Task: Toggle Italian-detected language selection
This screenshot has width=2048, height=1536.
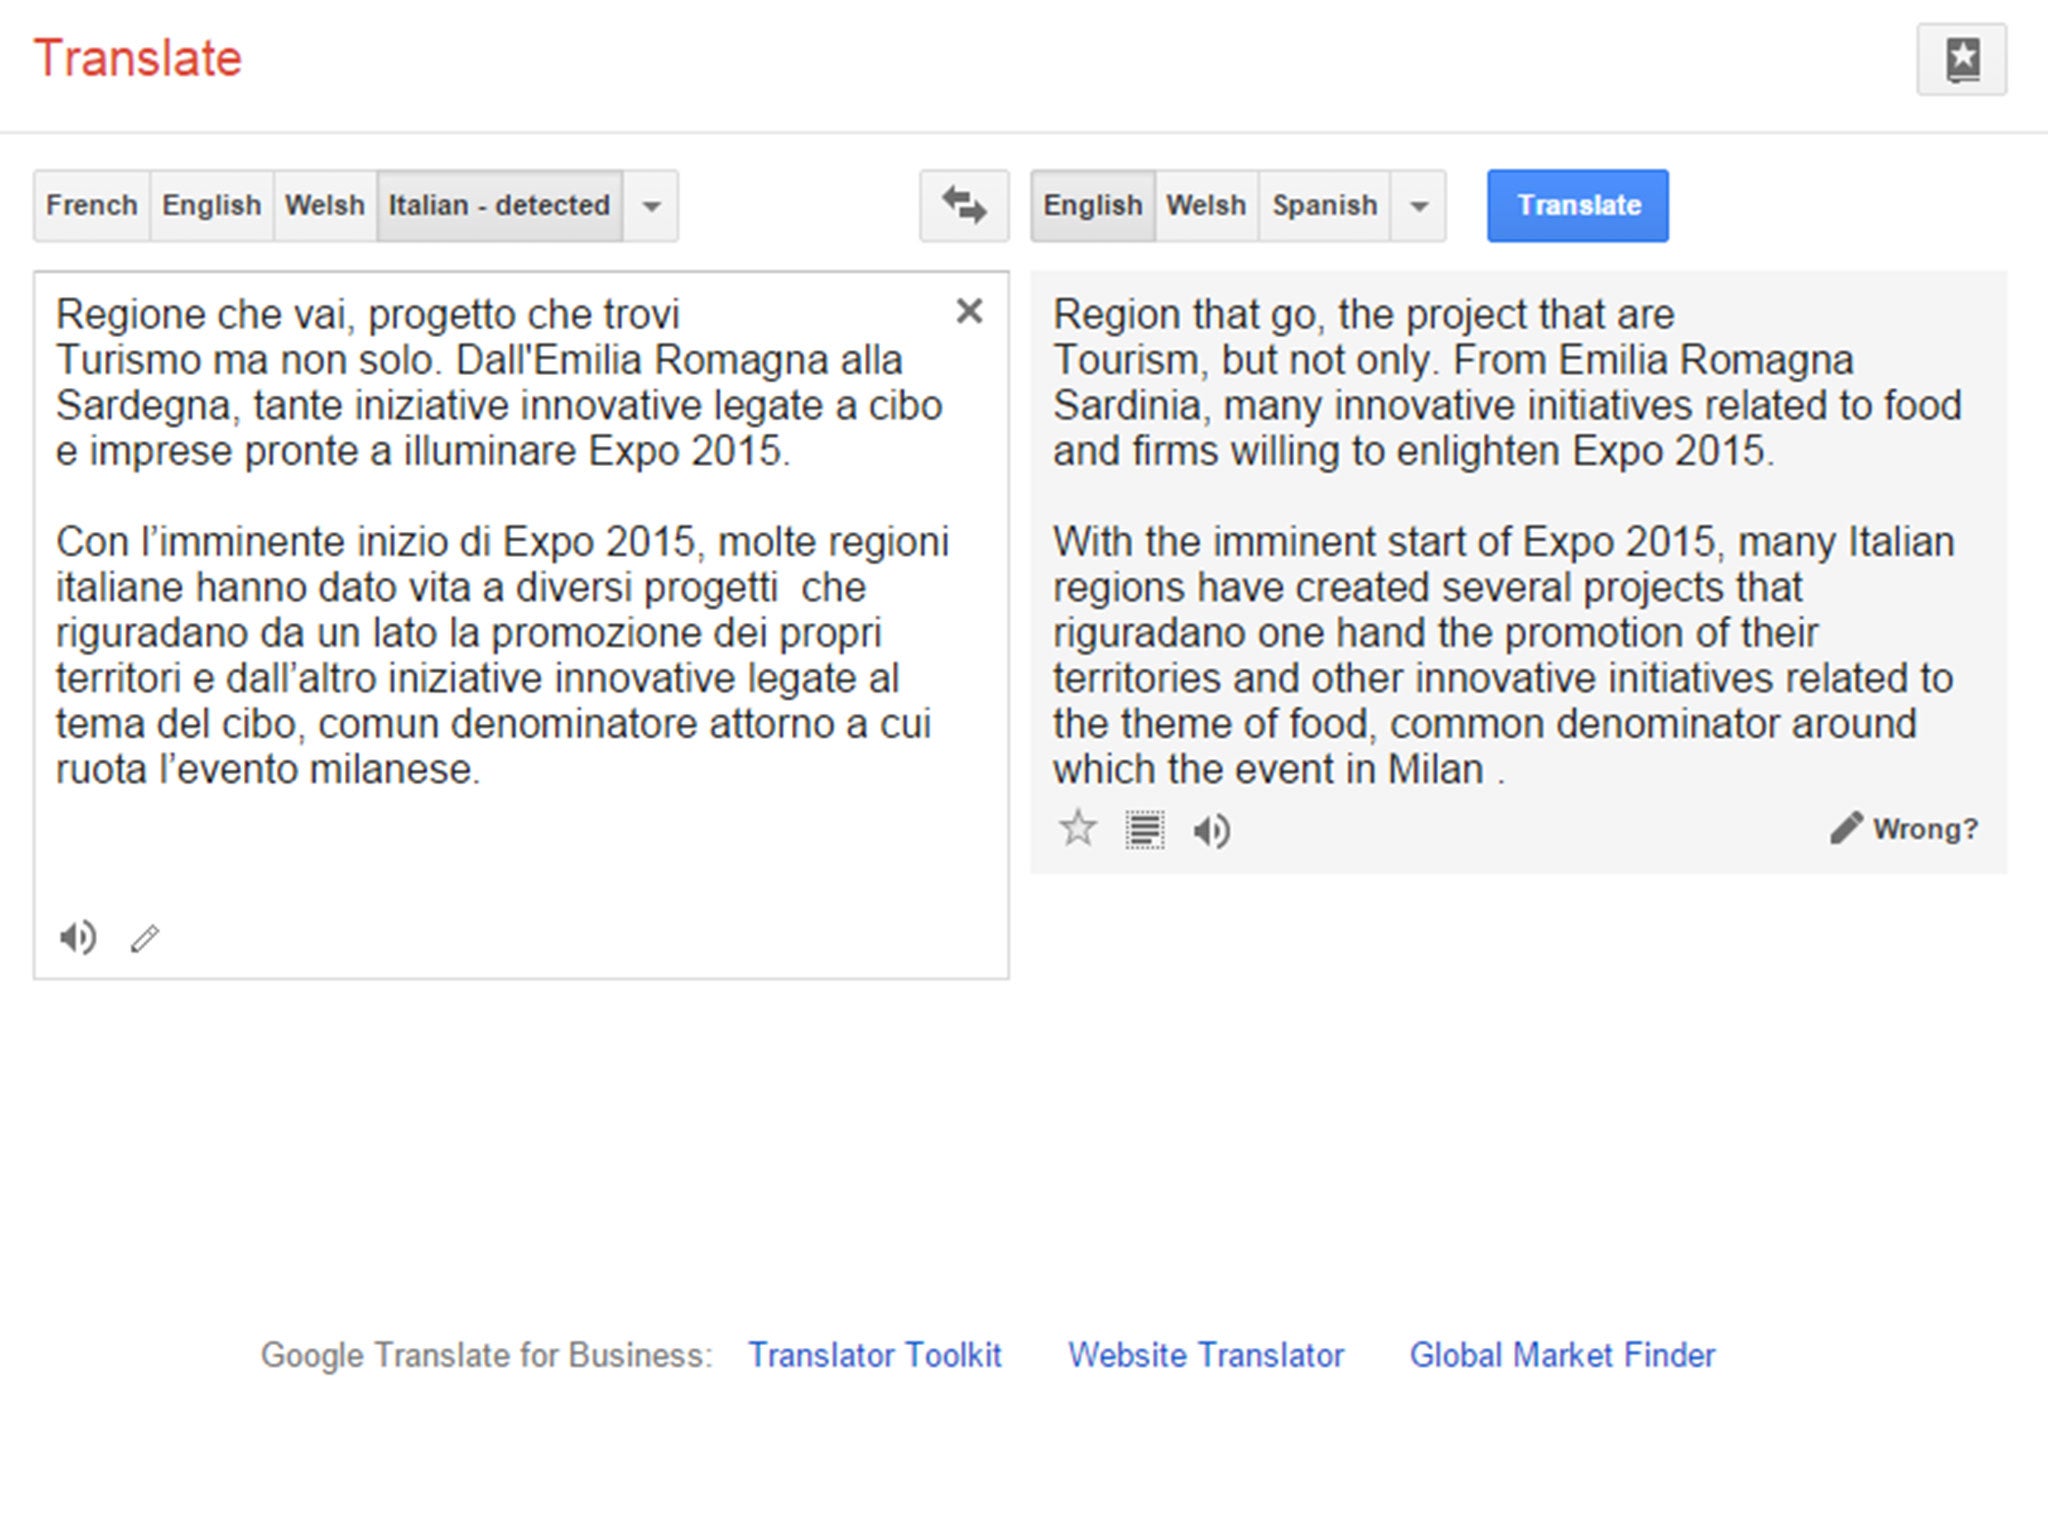Action: (x=495, y=203)
